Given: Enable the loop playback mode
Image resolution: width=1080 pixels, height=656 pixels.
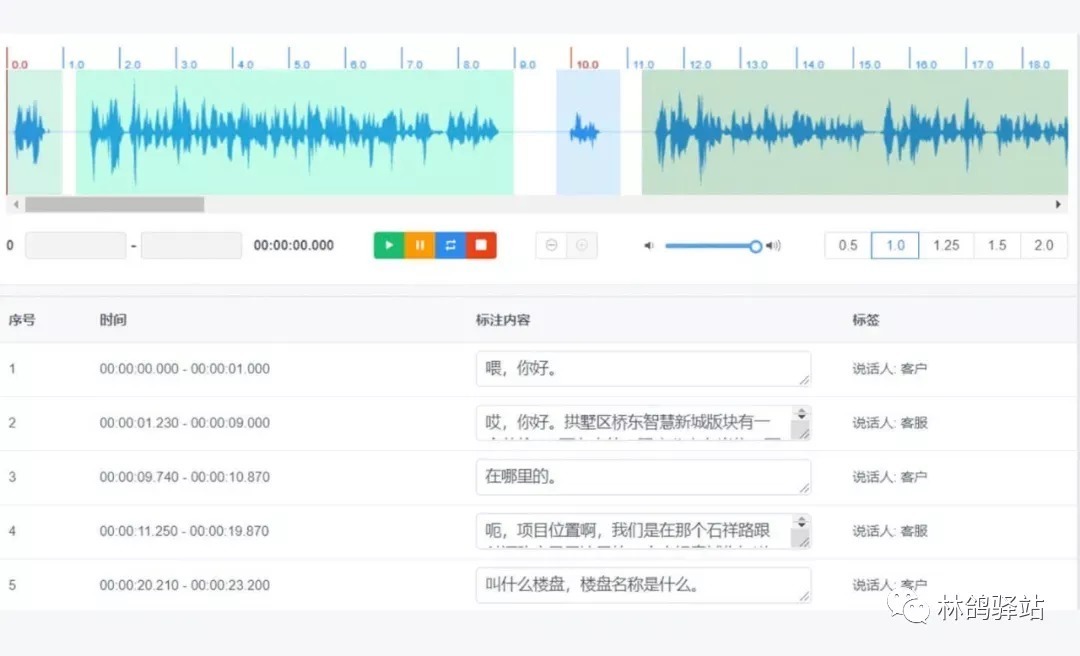Looking at the screenshot, I should pyautogui.click(x=450, y=245).
